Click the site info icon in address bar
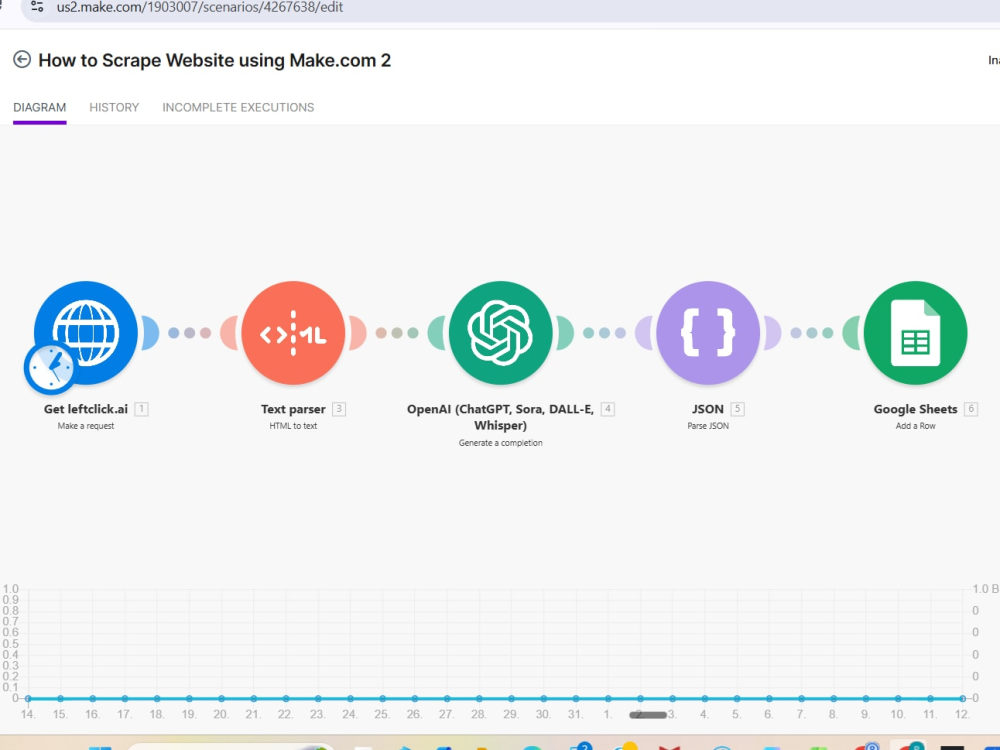1000x750 pixels. [38, 7]
